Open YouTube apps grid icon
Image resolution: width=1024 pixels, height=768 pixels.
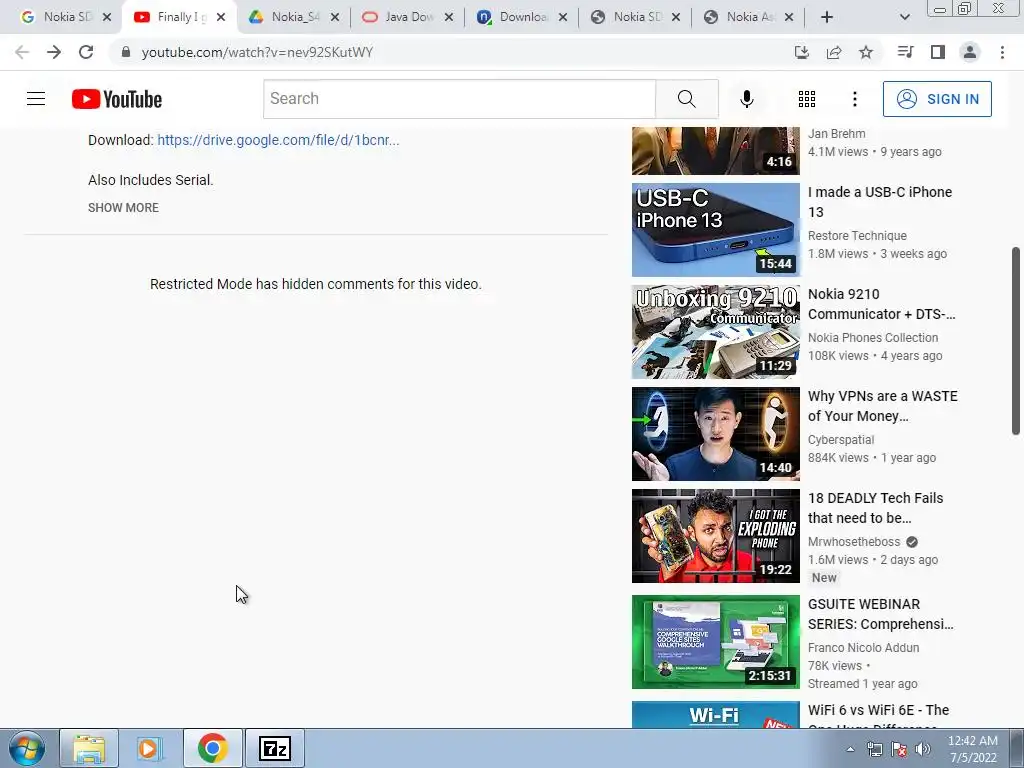tap(807, 99)
